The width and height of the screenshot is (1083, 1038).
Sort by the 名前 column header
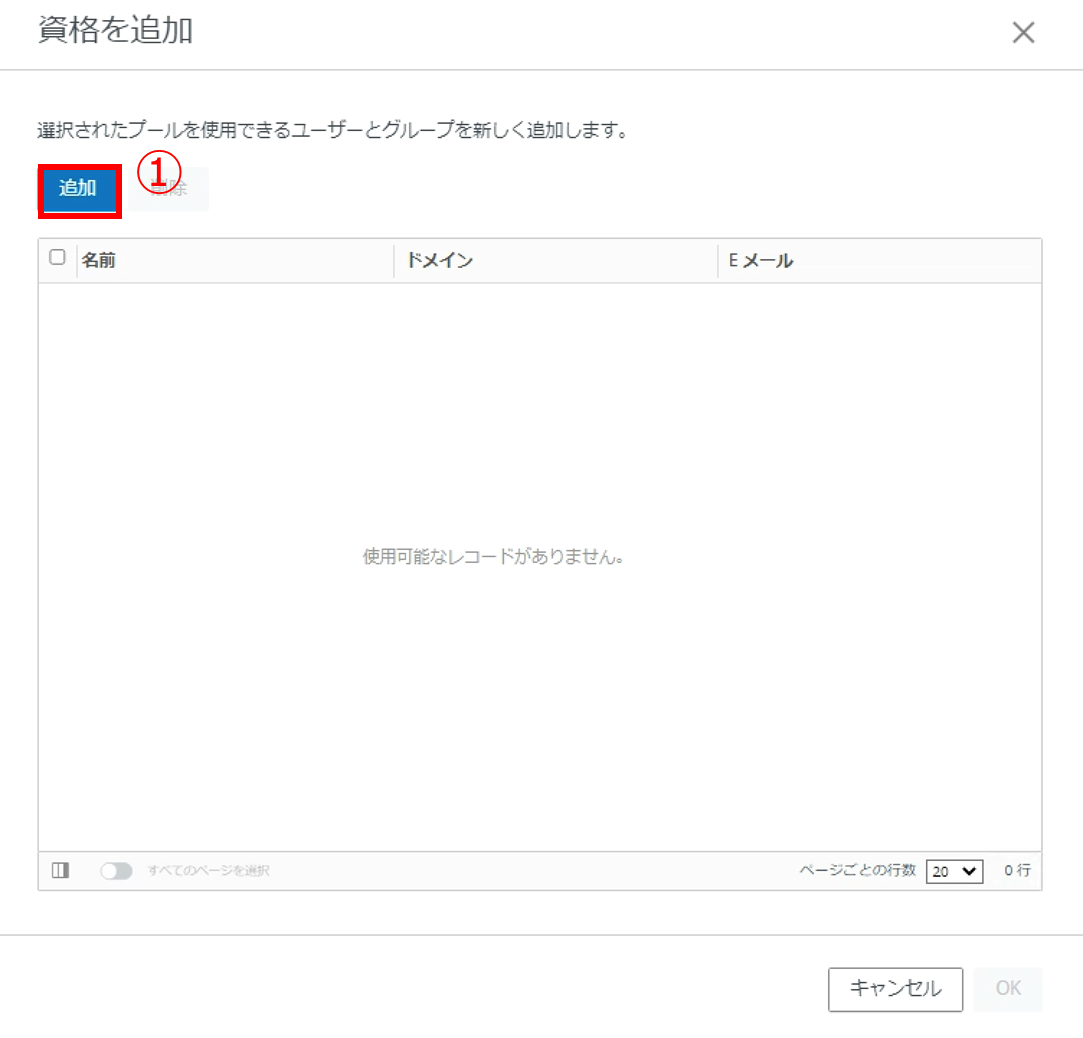pos(98,261)
